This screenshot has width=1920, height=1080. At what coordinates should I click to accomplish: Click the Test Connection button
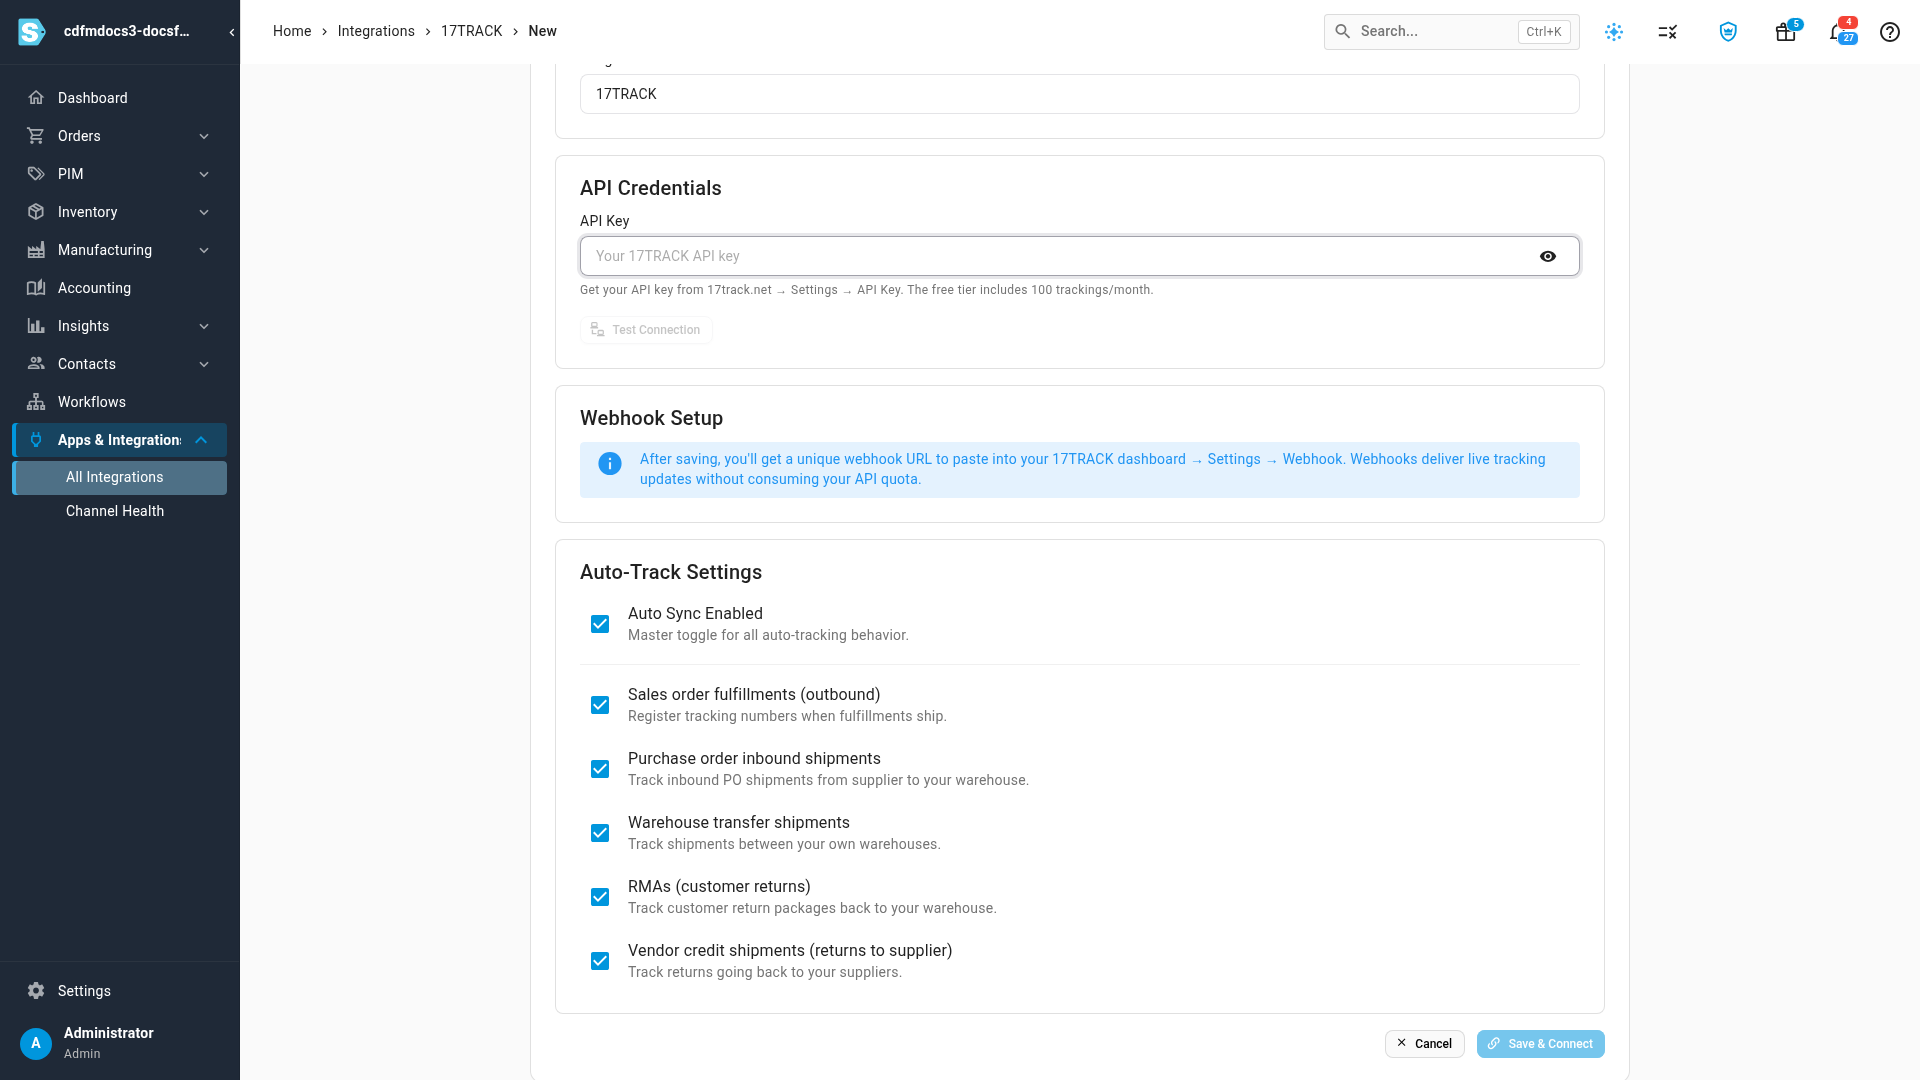point(646,330)
